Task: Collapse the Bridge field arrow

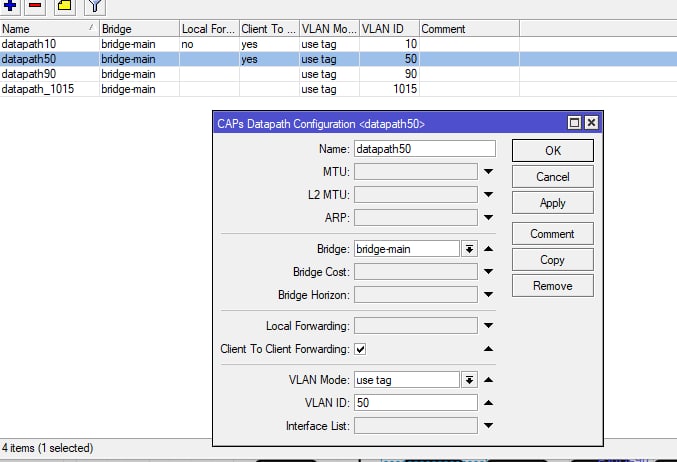Action: pos(488,249)
